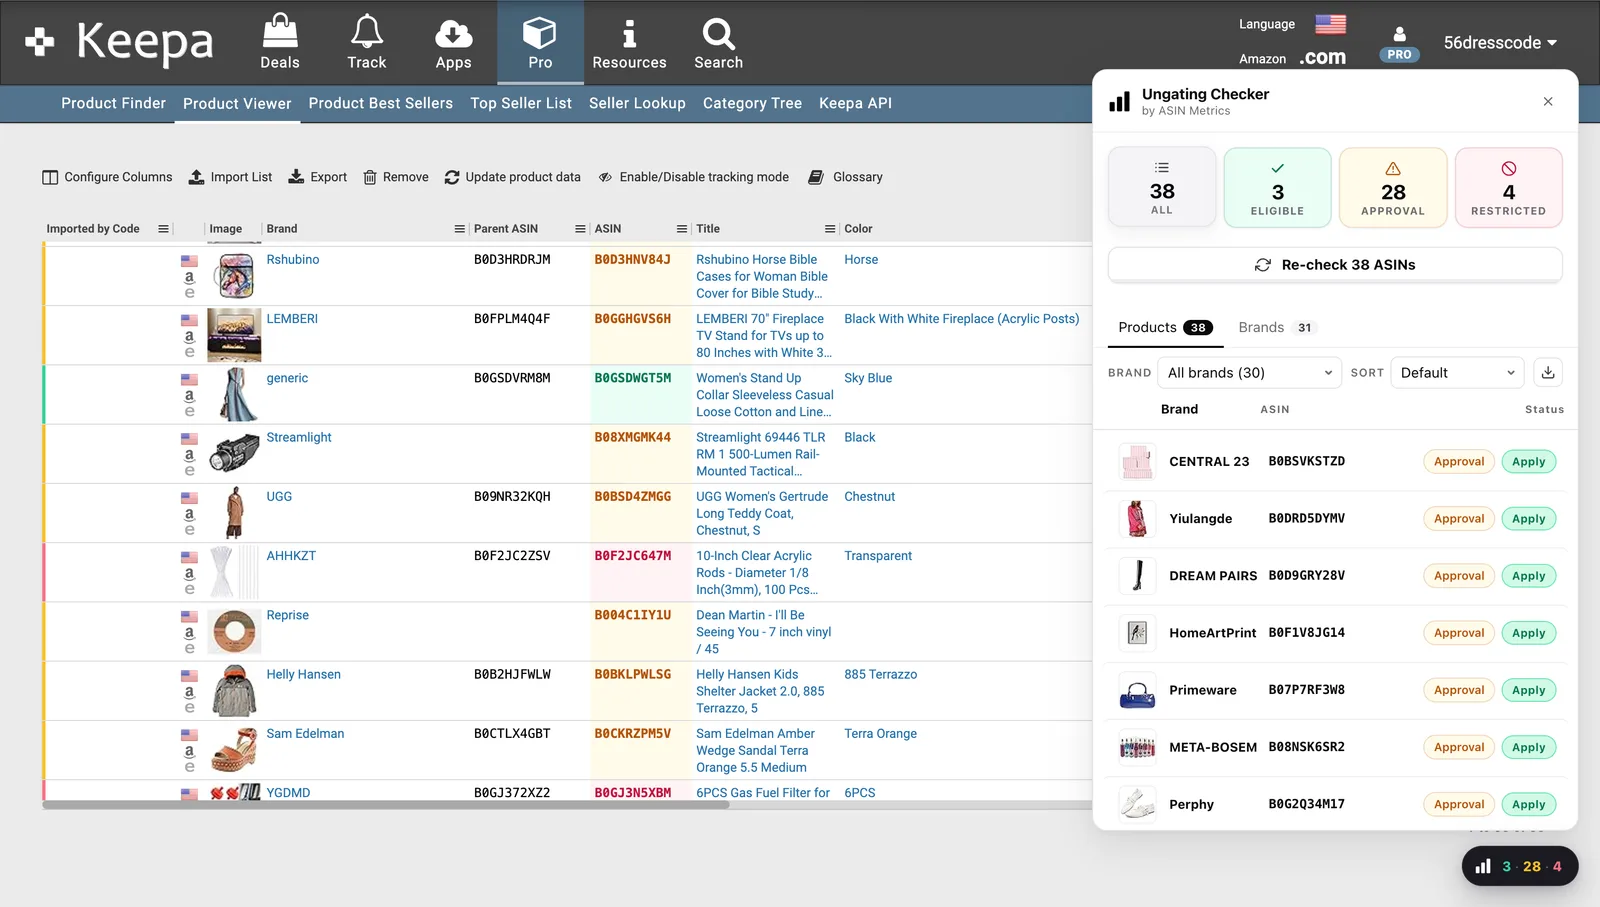Open the Streamlight brand link

(x=299, y=438)
